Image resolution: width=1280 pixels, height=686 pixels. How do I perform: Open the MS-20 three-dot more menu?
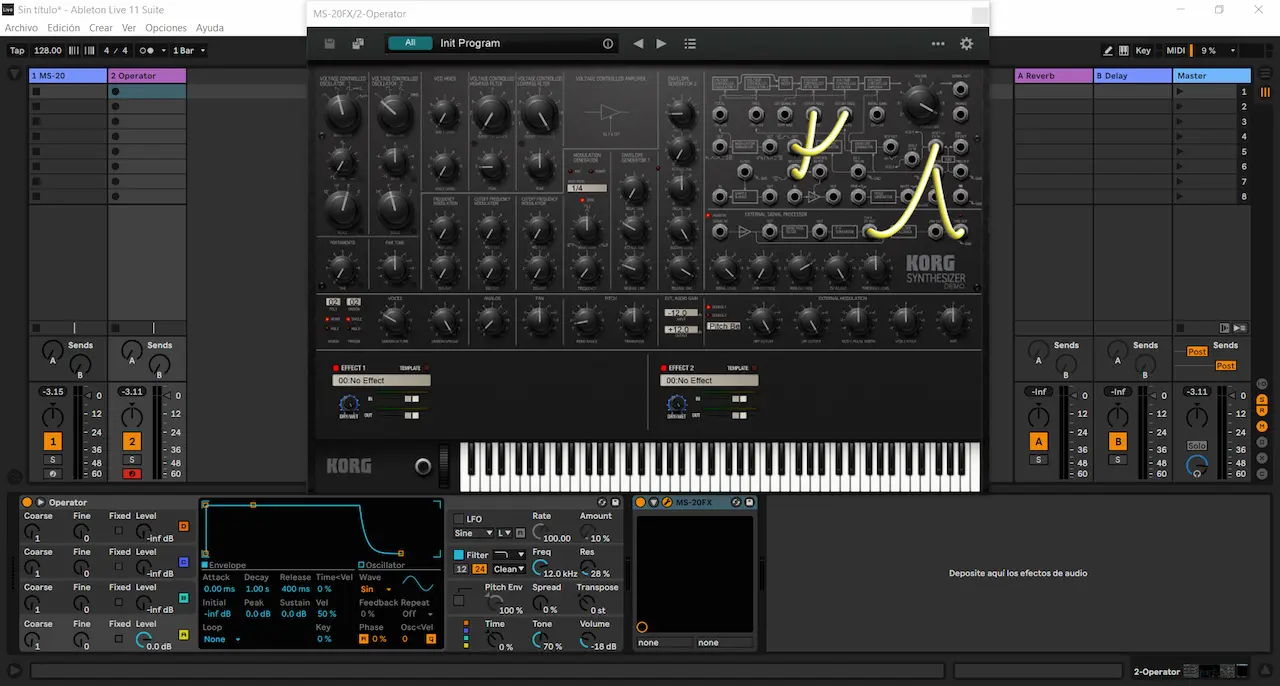pos(938,44)
